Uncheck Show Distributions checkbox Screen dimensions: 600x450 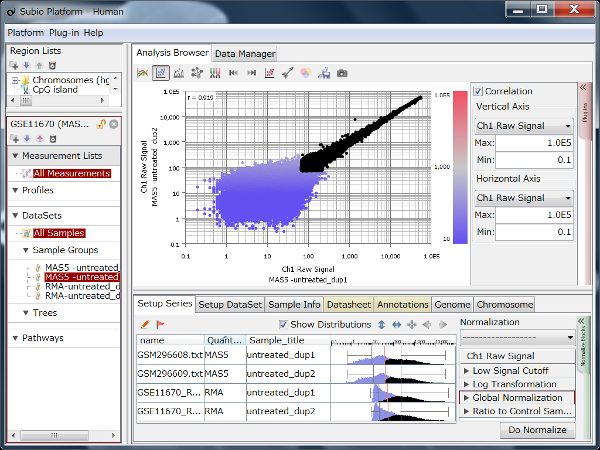(283, 324)
